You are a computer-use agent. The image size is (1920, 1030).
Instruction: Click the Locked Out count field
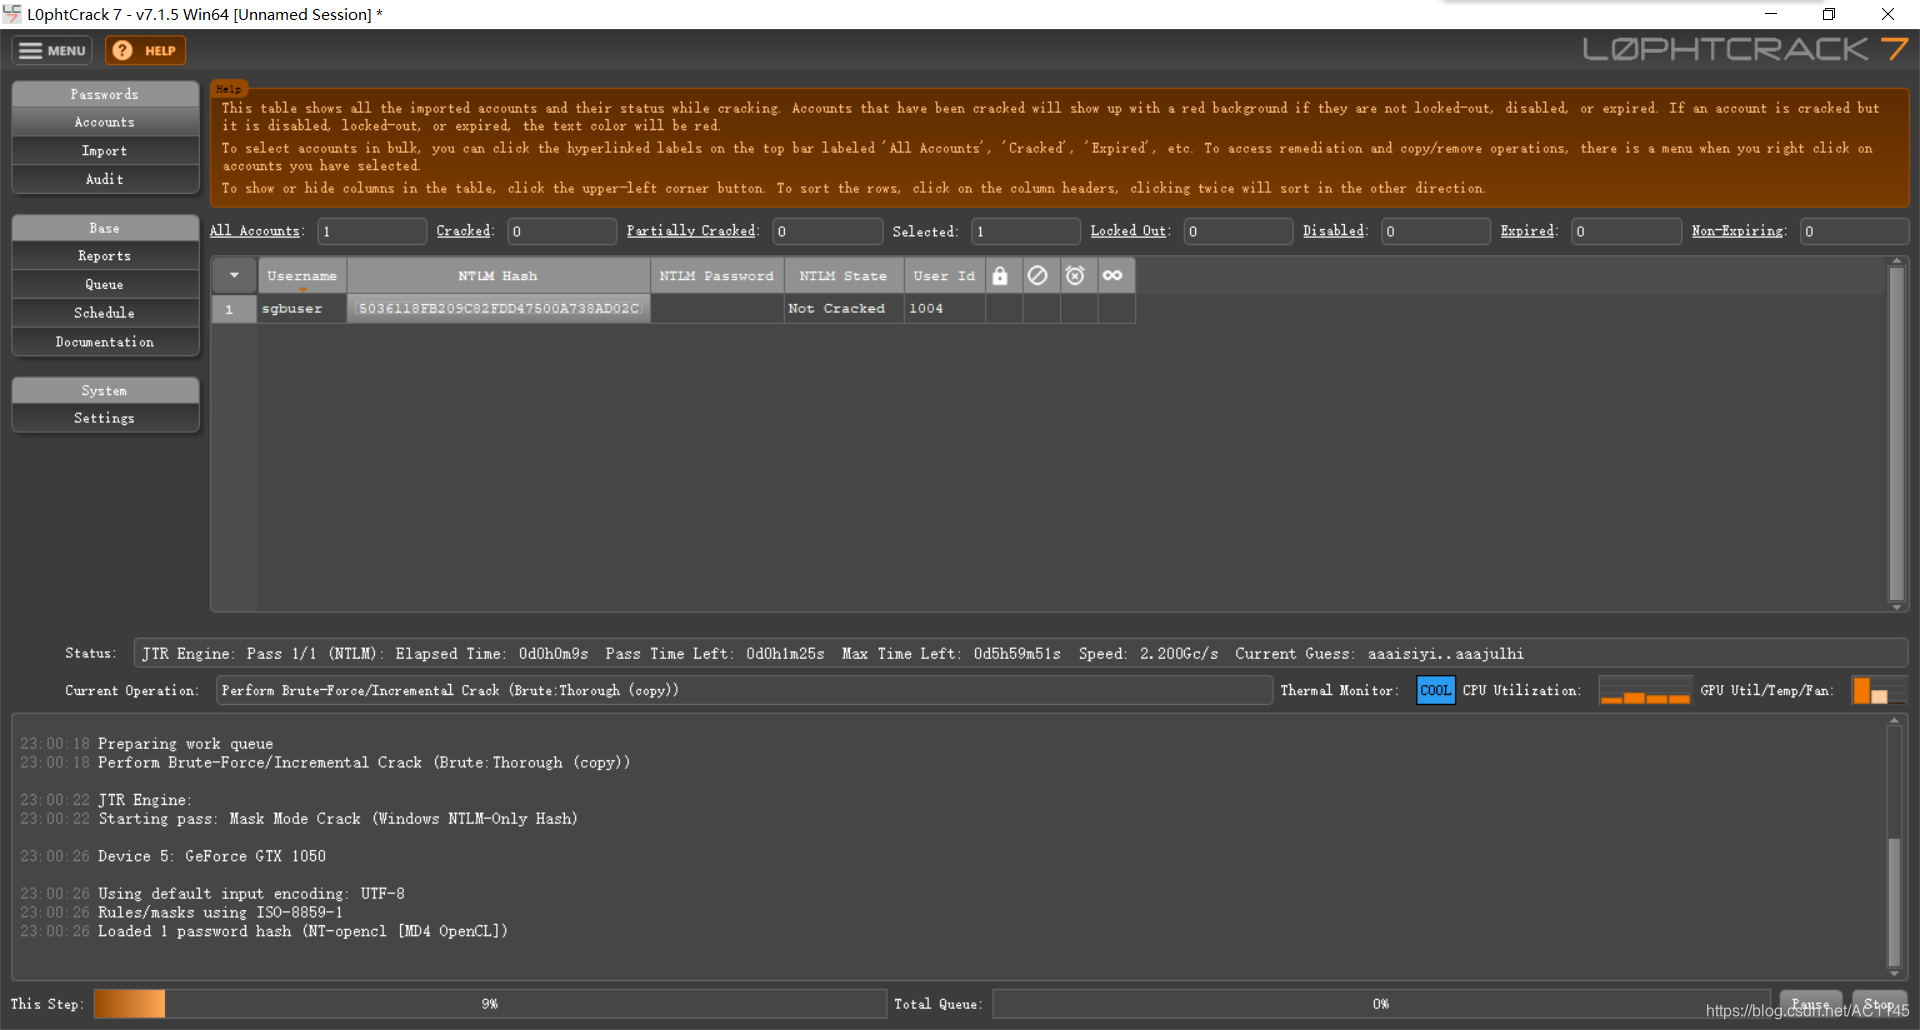coord(1238,231)
